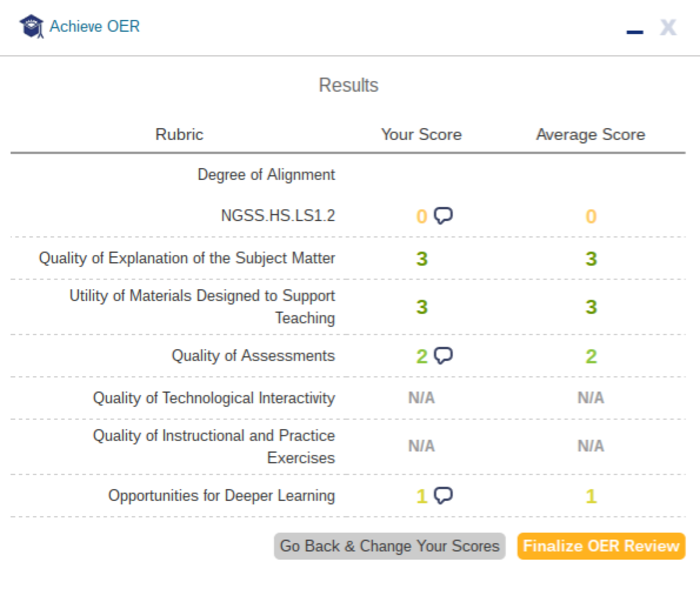700x602 pixels.
Task: Click the Rubric column header
Action: 179,134
